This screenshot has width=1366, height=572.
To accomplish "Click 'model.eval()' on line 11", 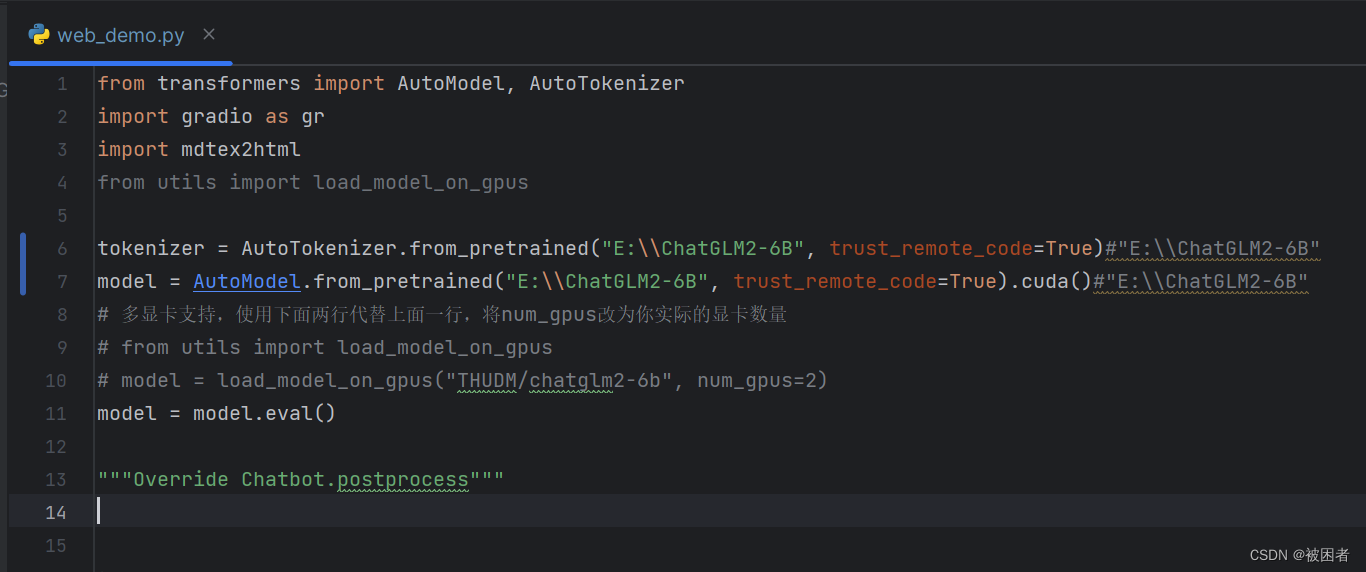I will click(x=265, y=414).
